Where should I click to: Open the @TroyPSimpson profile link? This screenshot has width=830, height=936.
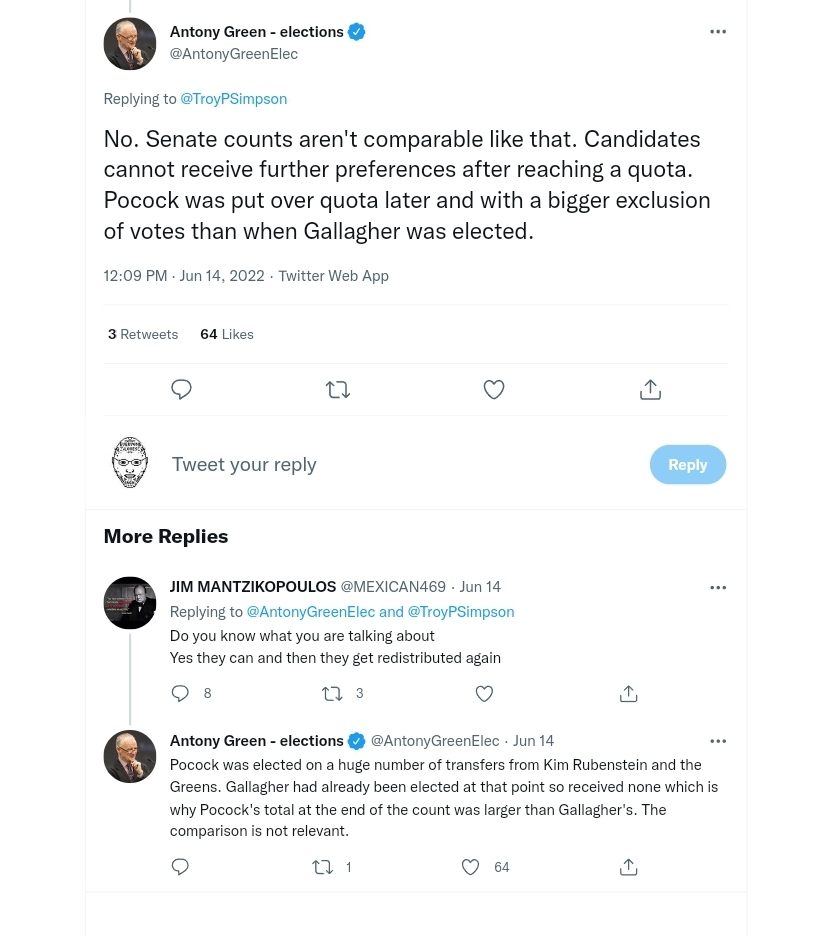click(x=233, y=99)
